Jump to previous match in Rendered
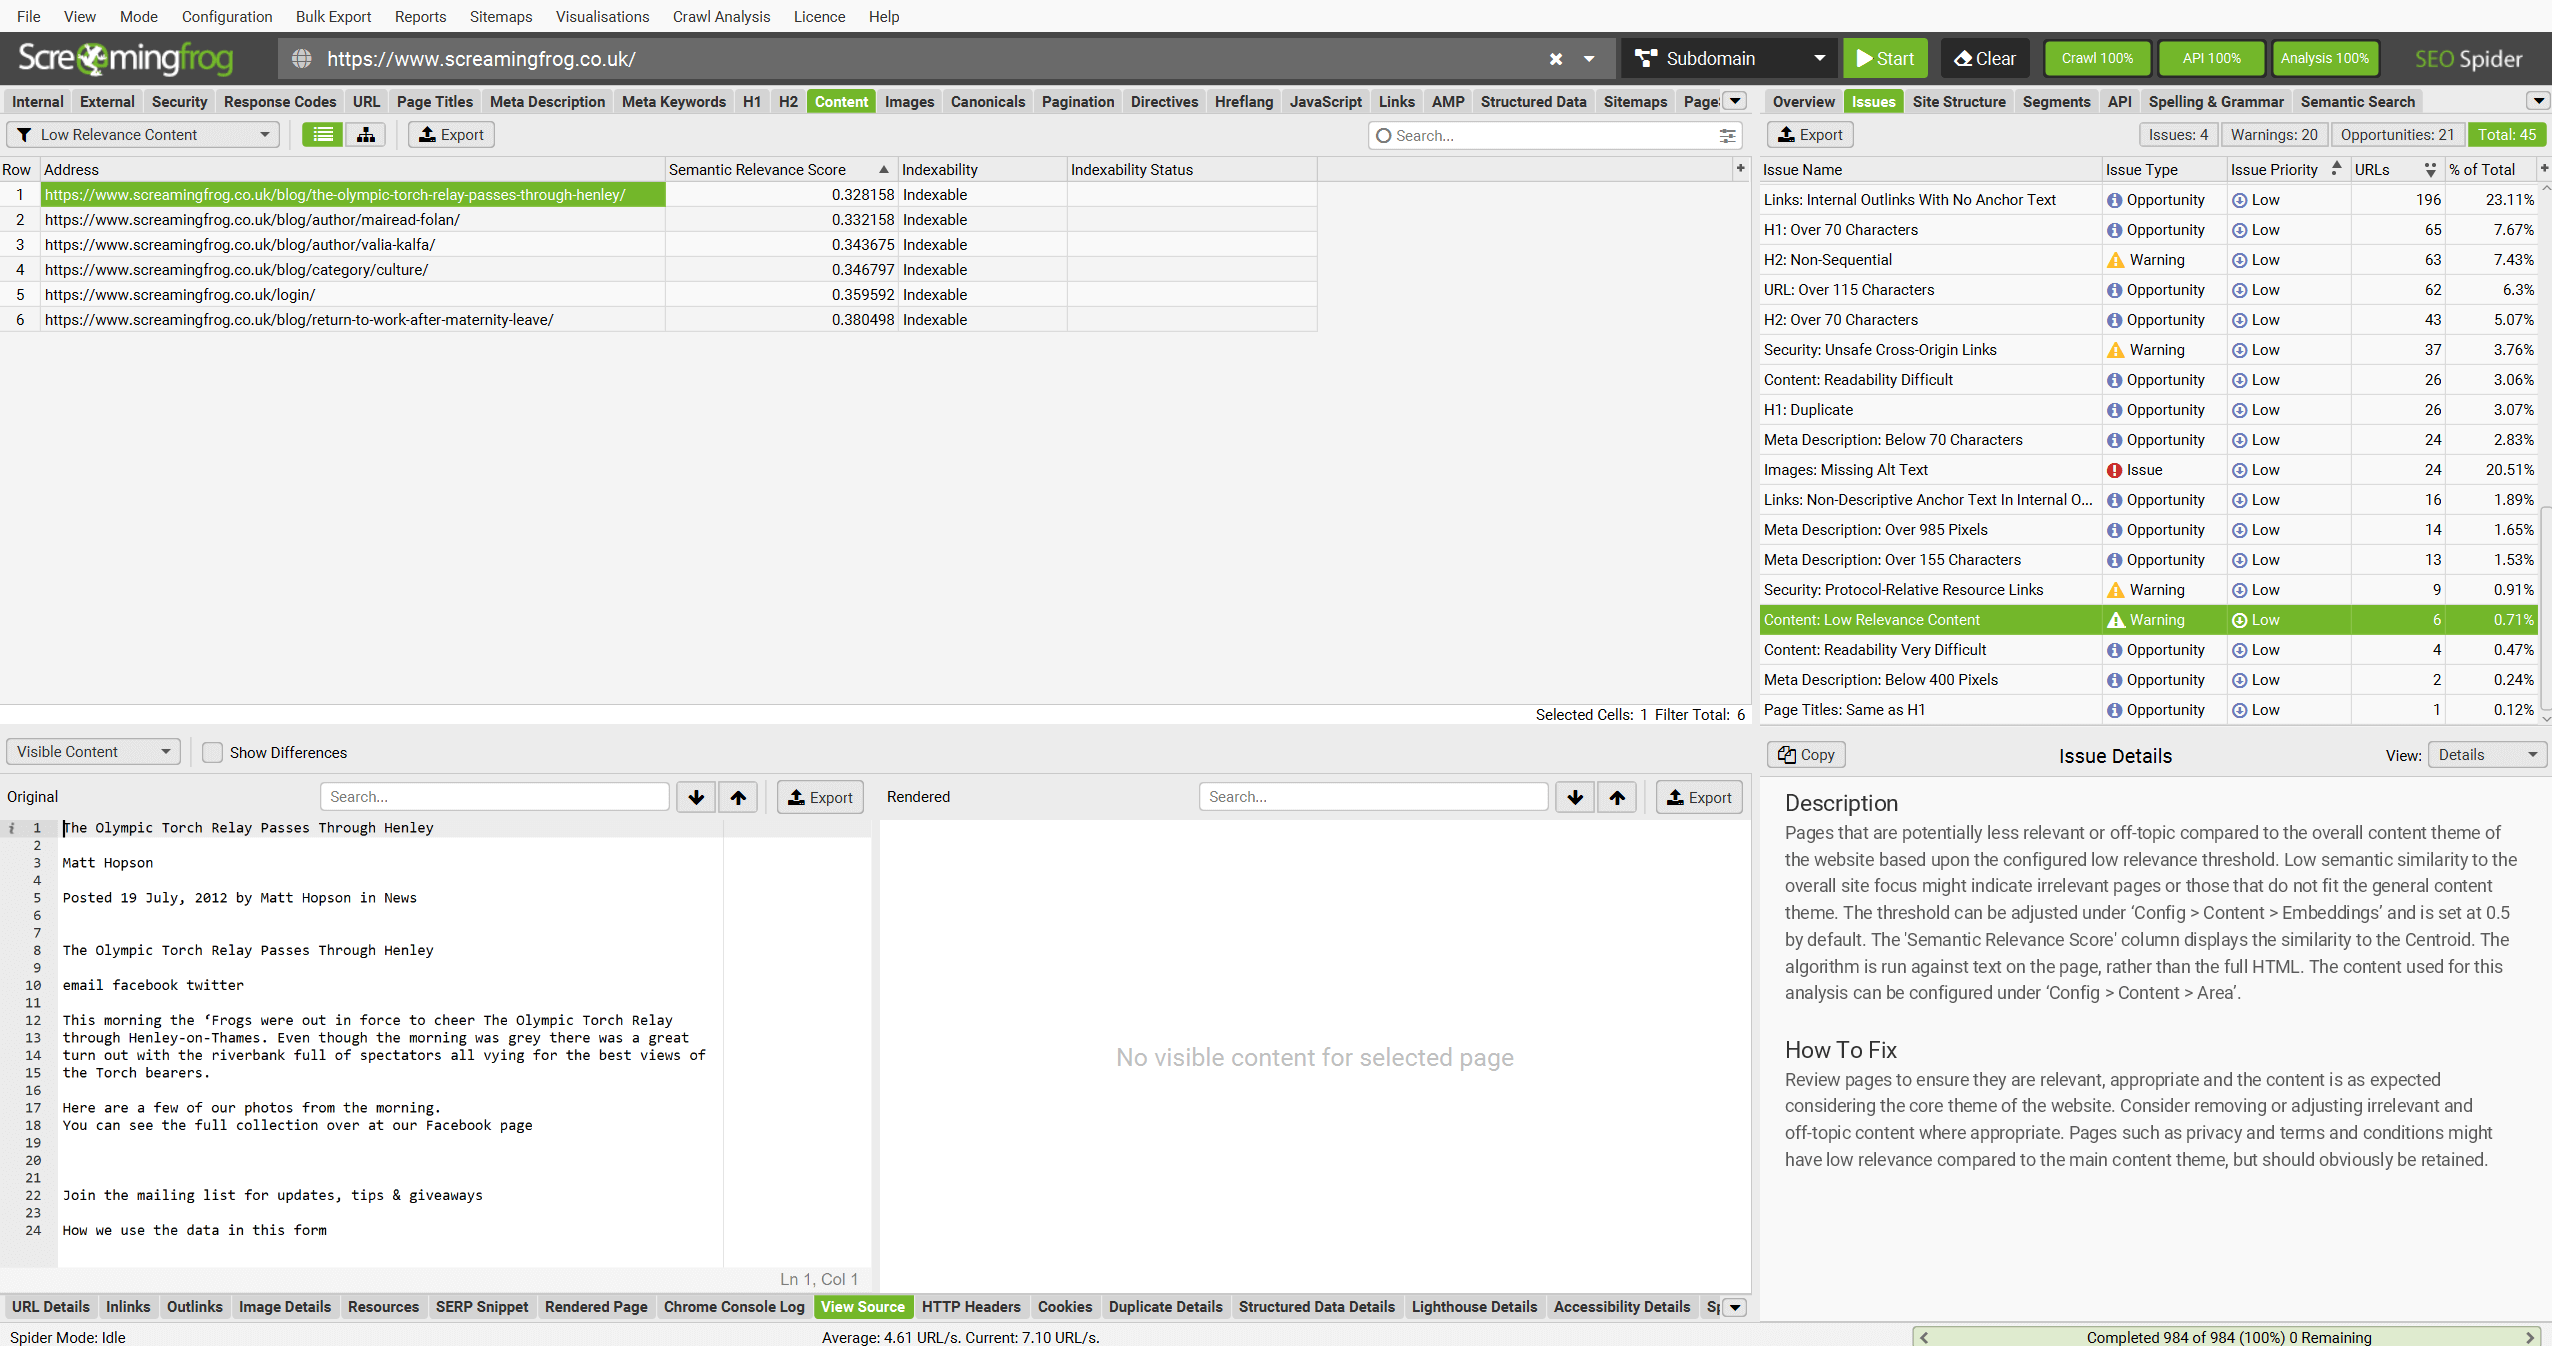Screen dimensions: 2552x1346 point(1617,797)
